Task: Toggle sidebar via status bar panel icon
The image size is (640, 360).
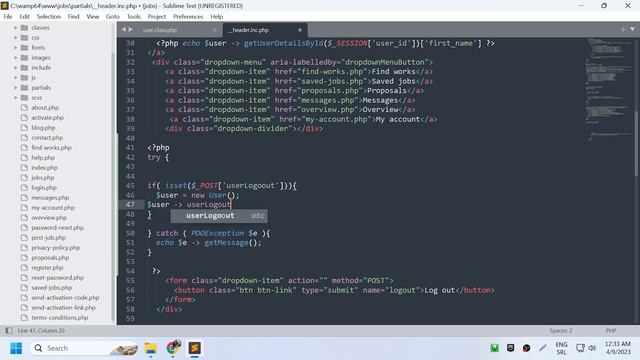Action: 9,331
